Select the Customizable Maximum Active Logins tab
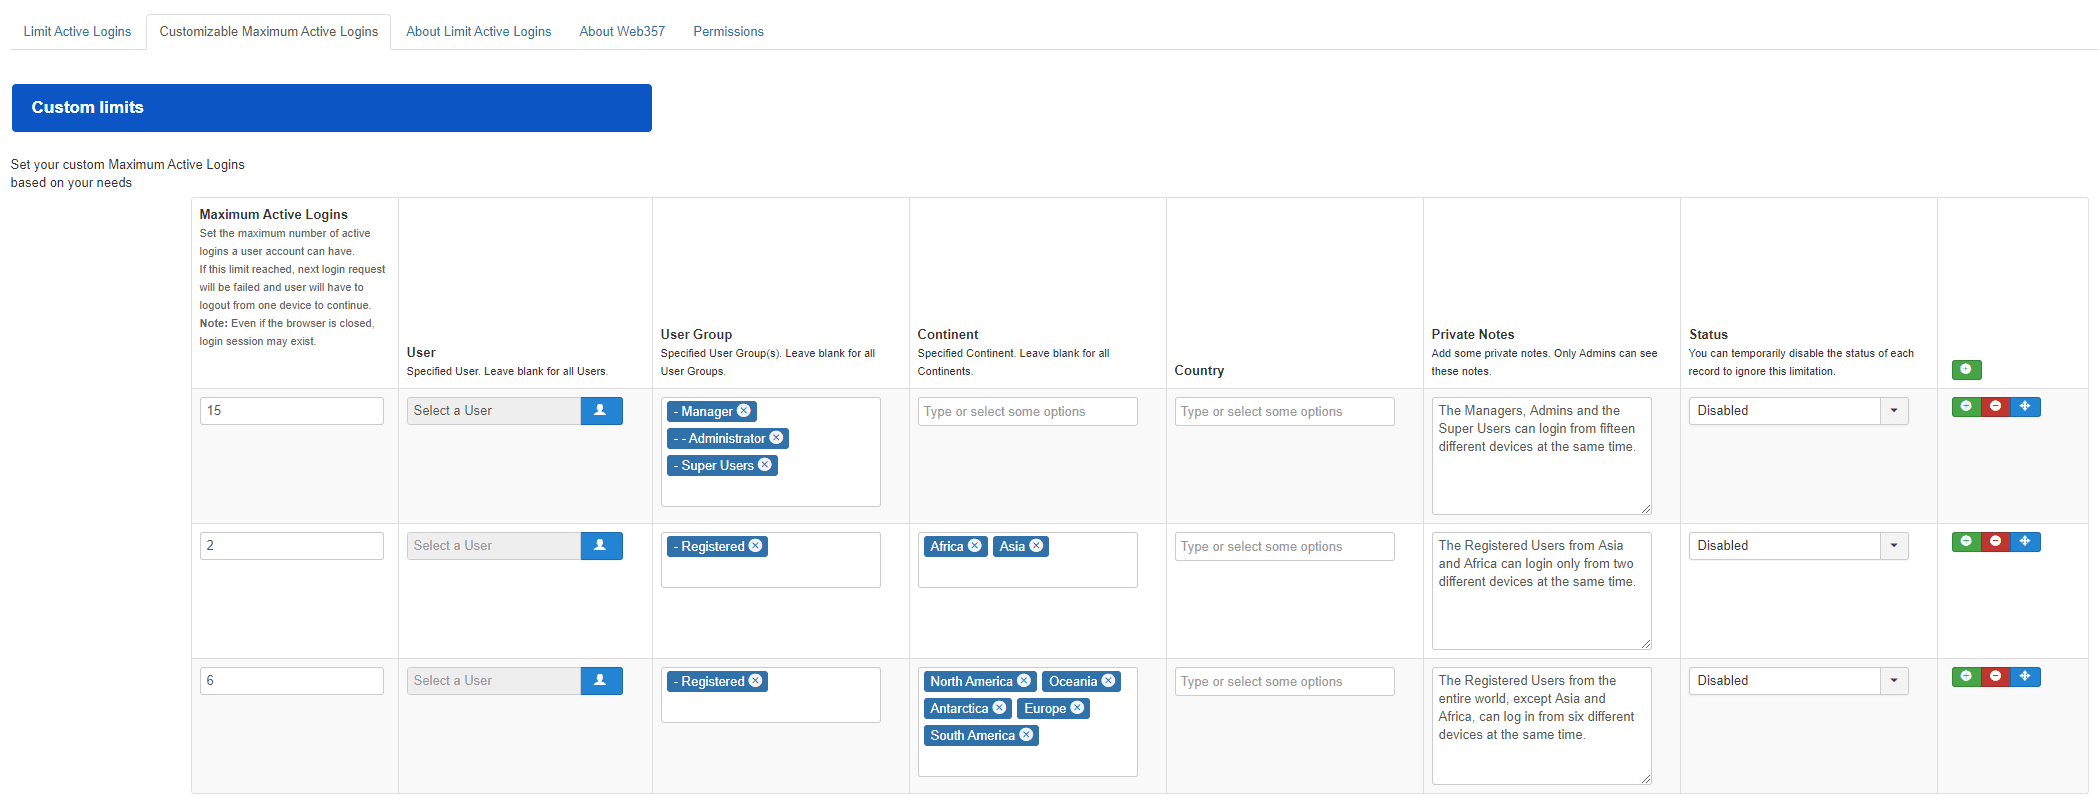Screen dimensions: 2100x812 pyautogui.click(x=269, y=31)
